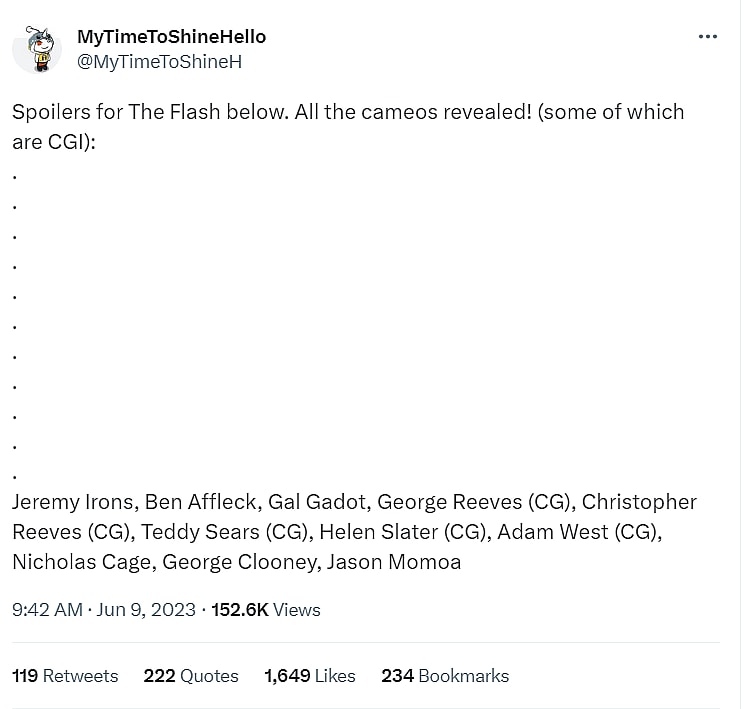Click the name Jeremy Irons in tweet
Screen dimensions: 748x709
pos(74,502)
